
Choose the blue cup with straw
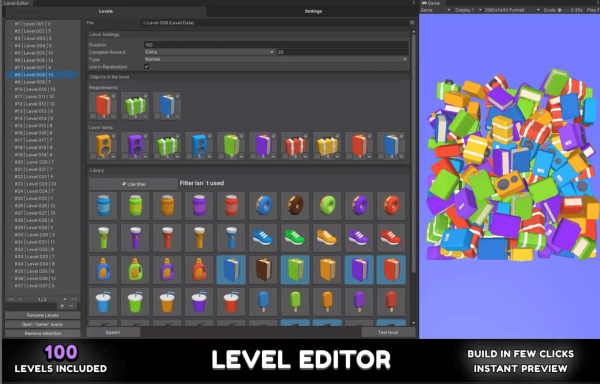tap(103, 302)
